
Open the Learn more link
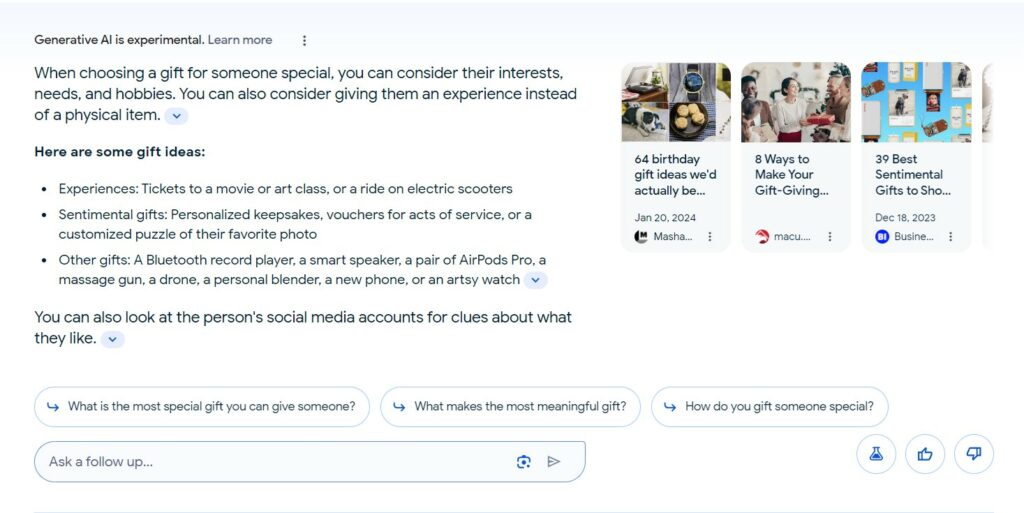pos(240,40)
